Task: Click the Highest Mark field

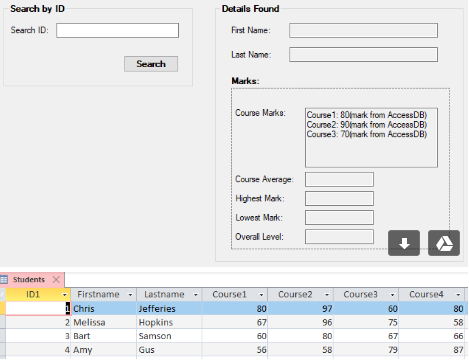Action: click(x=339, y=198)
